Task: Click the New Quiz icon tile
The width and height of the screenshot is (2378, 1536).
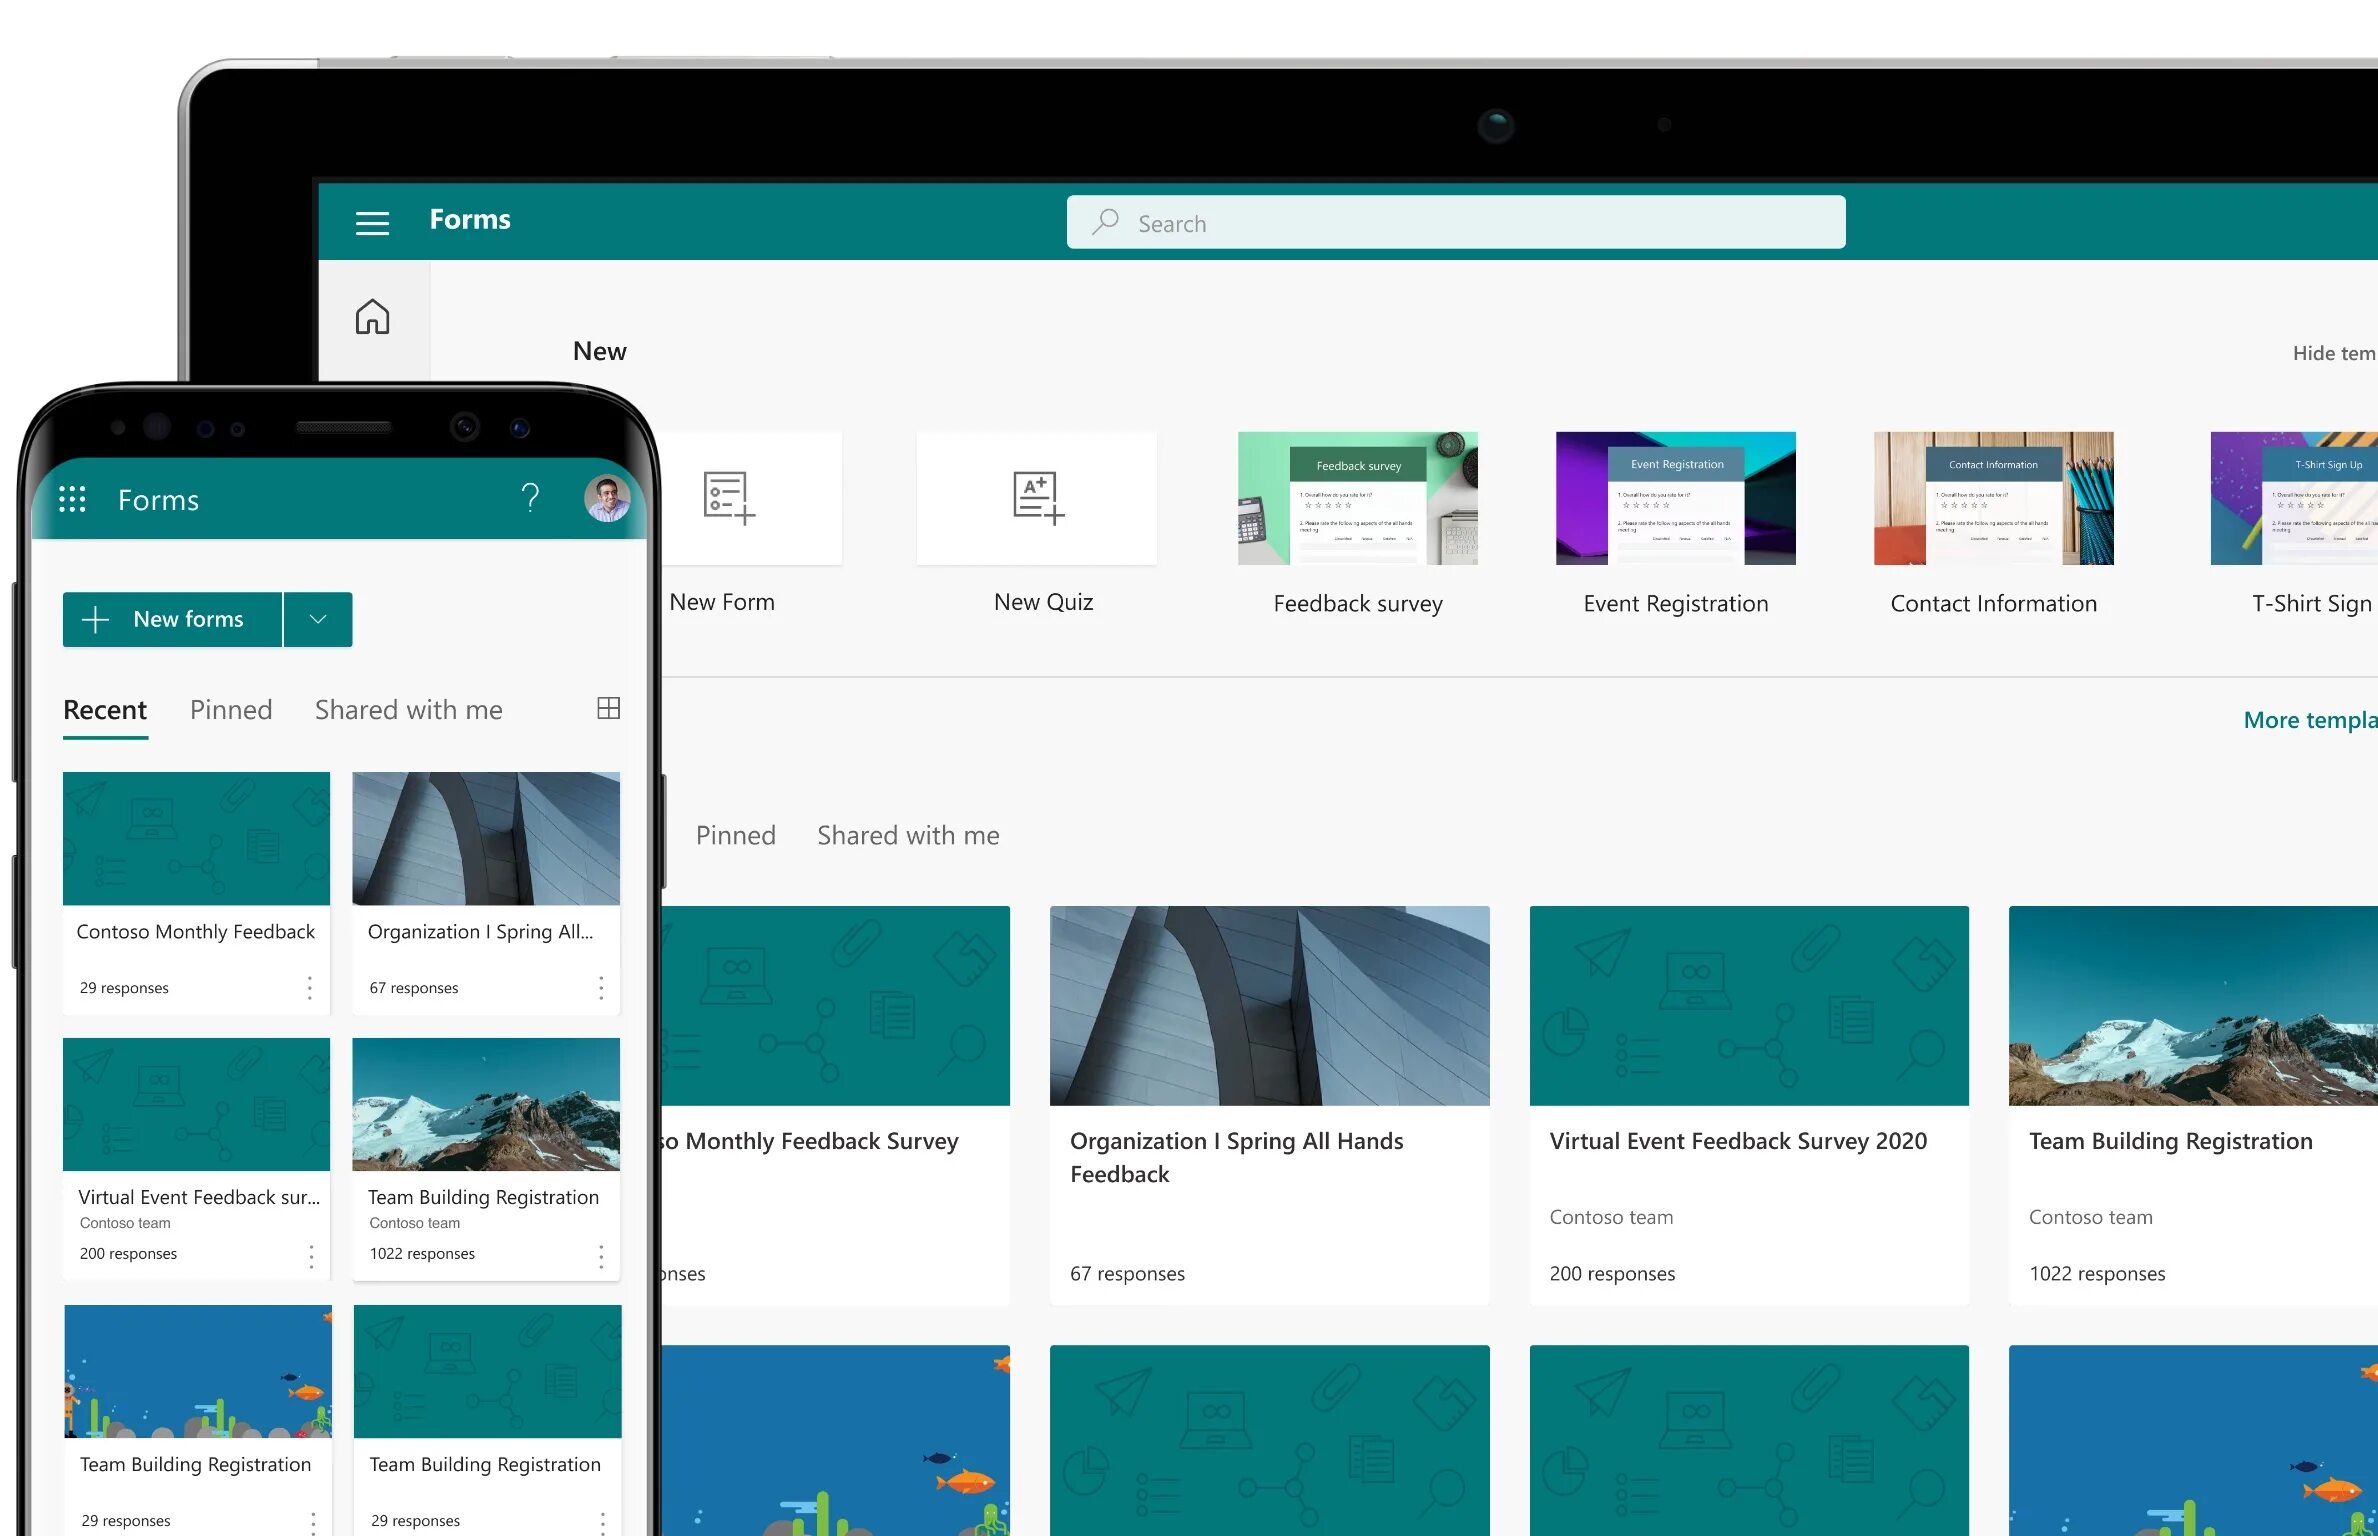Action: (x=1037, y=498)
